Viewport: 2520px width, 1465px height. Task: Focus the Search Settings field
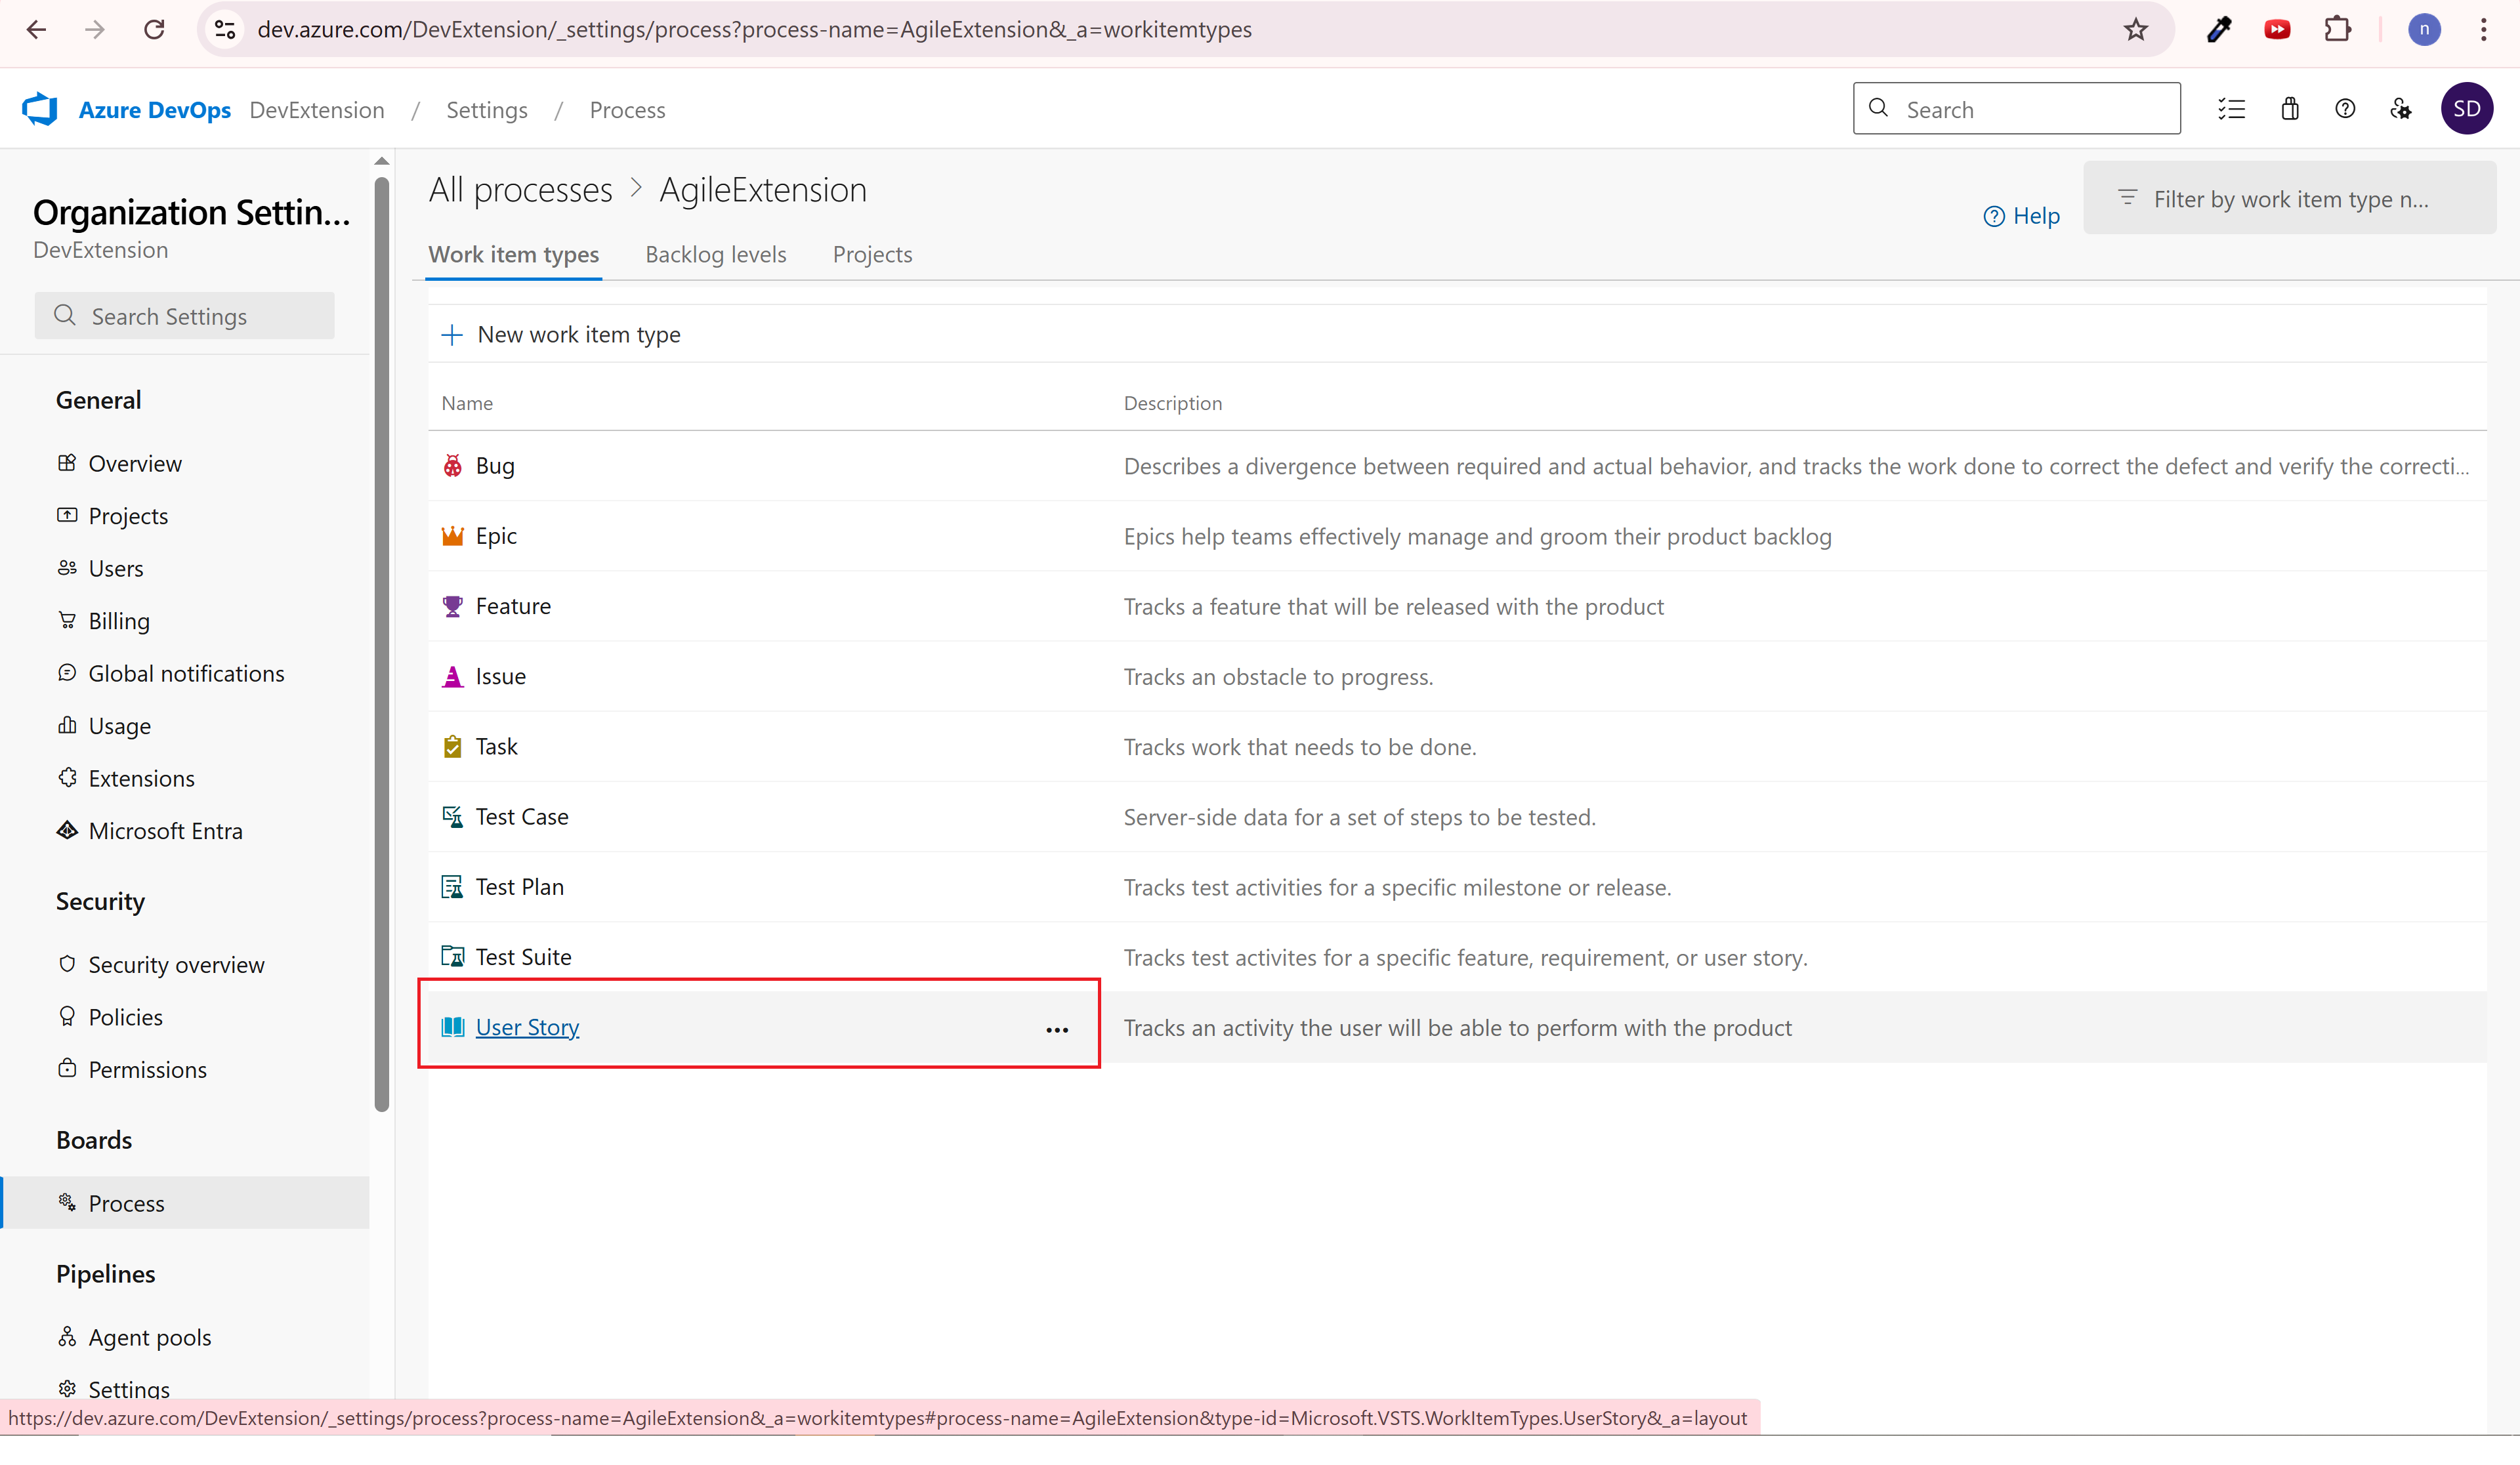click(x=185, y=317)
